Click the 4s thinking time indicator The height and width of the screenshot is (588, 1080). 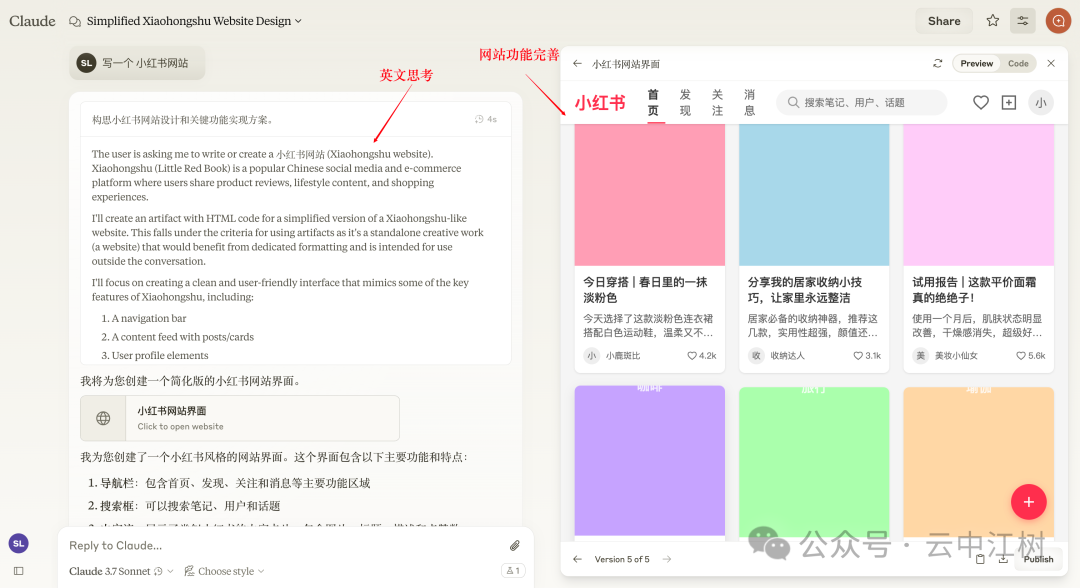[486, 119]
